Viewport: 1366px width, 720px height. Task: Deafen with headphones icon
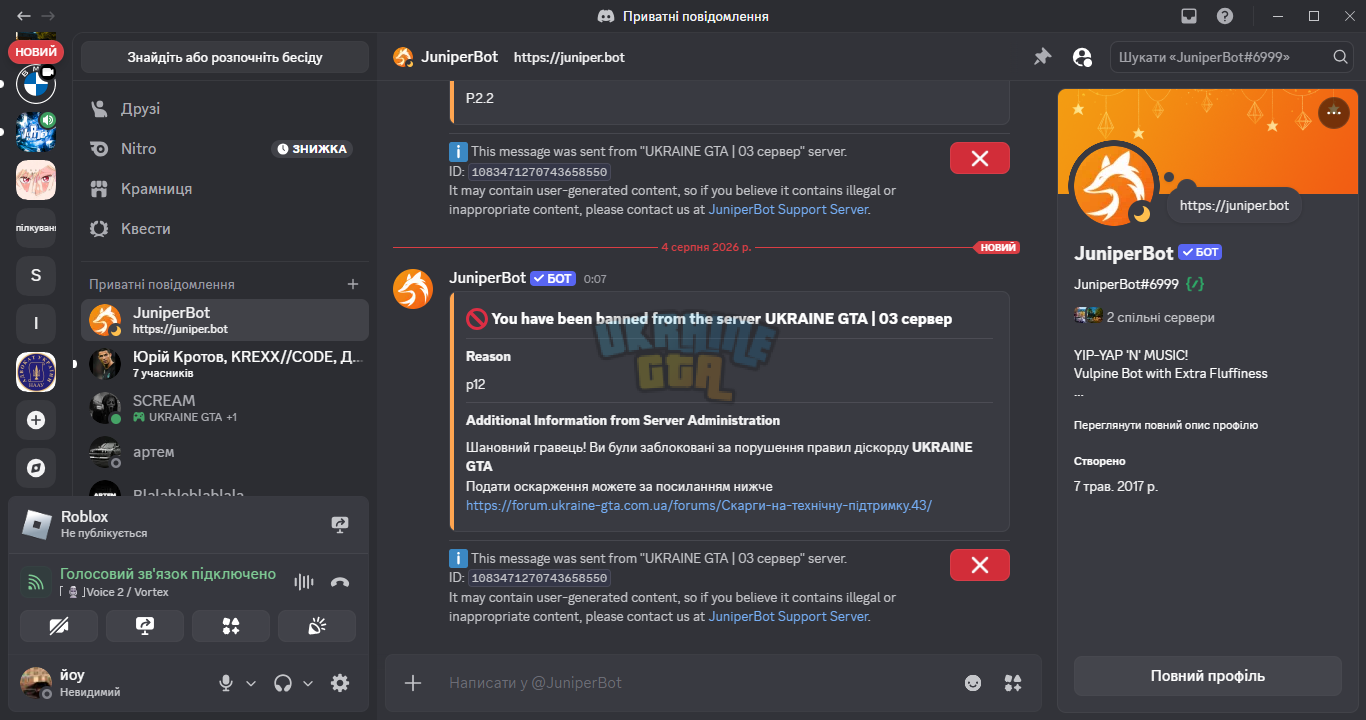[283, 683]
